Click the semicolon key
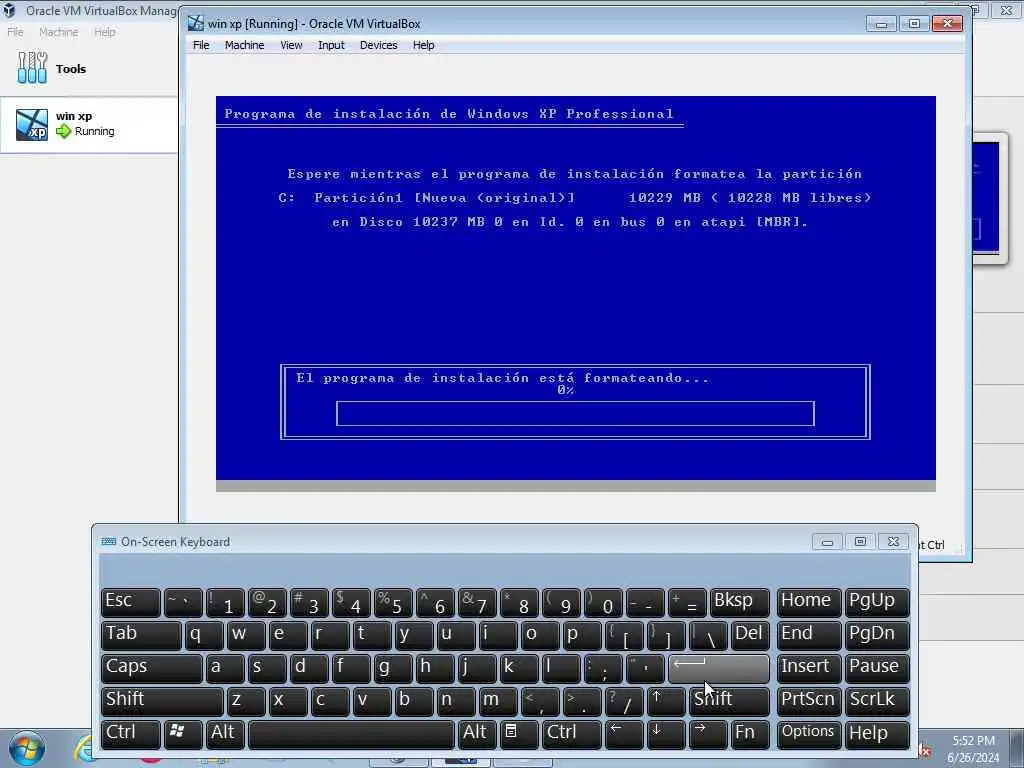Screen dimensions: 1024x768 (603, 667)
